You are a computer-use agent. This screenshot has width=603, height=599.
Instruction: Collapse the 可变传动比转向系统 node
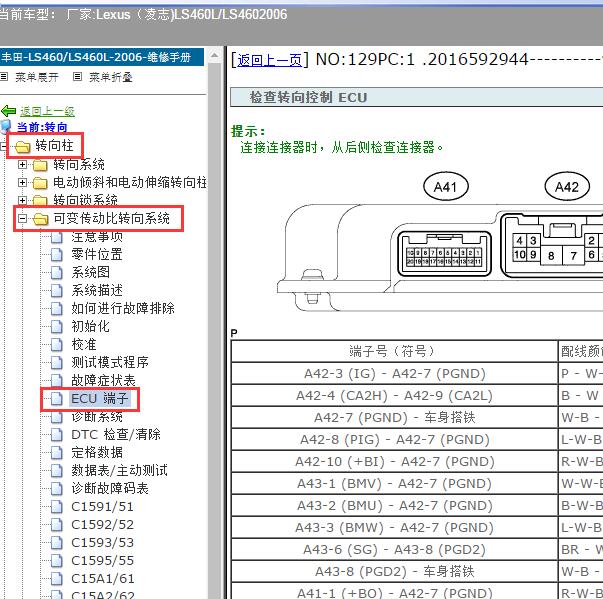coord(22,218)
